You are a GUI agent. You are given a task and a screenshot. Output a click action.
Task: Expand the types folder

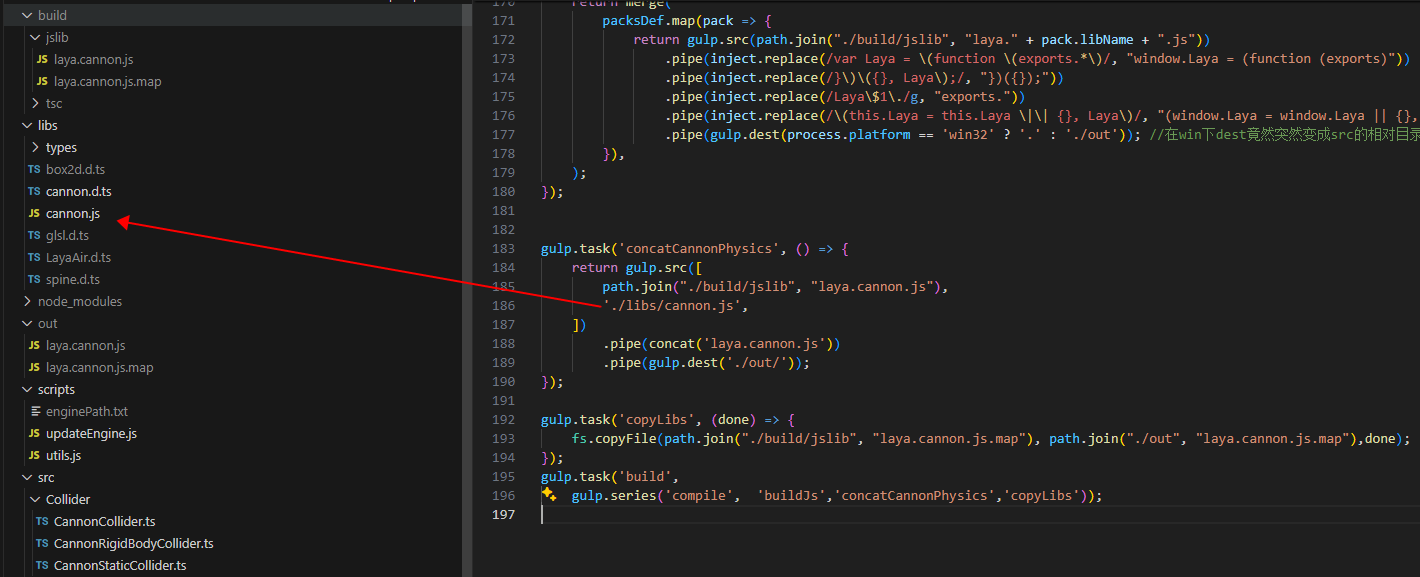[35, 147]
